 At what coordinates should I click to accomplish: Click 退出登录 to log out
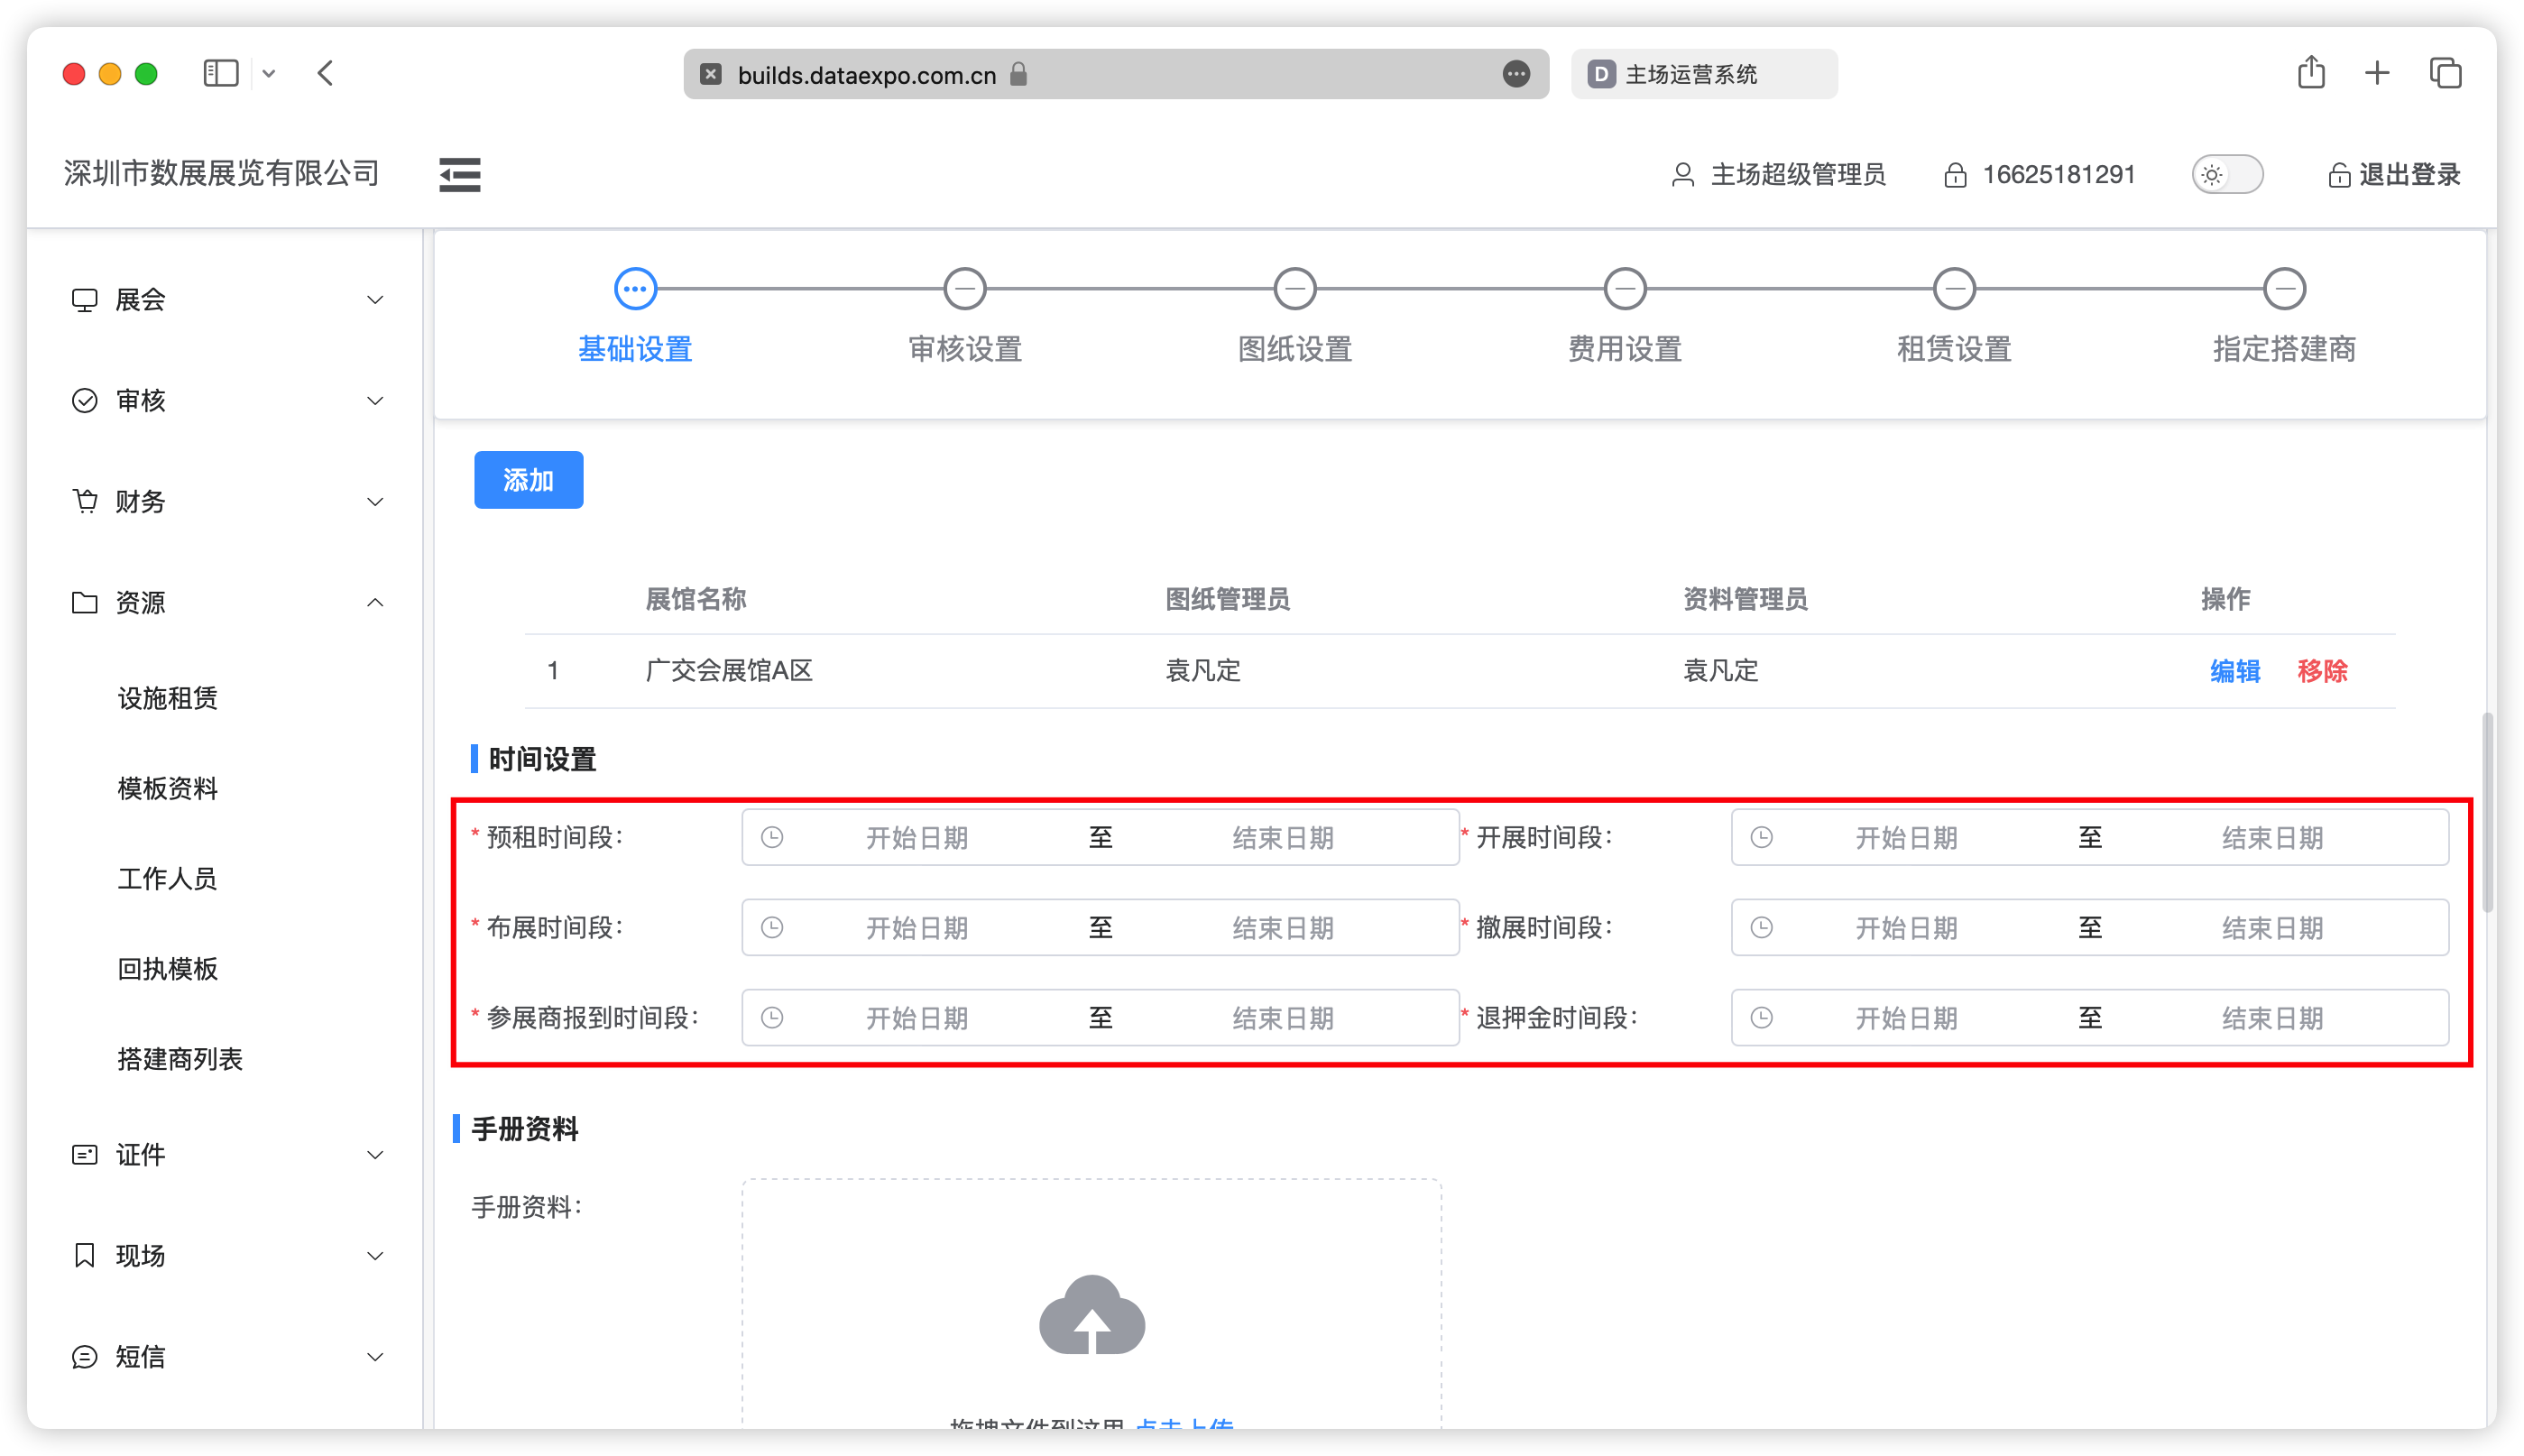tap(2394, 175)
